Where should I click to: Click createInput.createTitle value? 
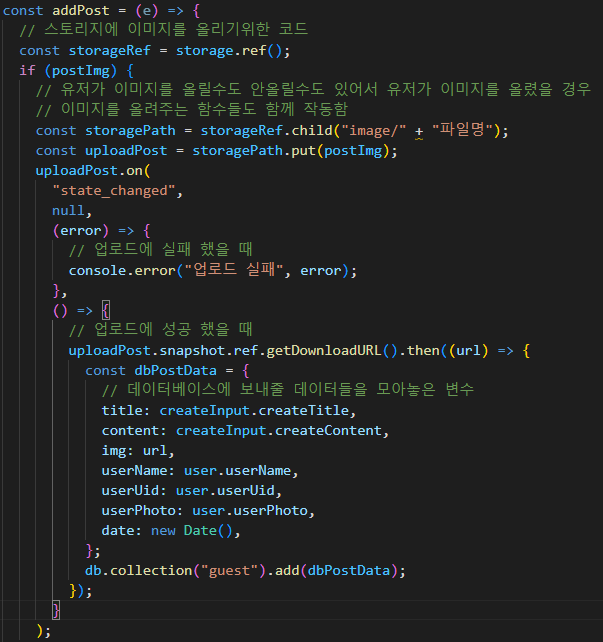(x=254, y=411)
